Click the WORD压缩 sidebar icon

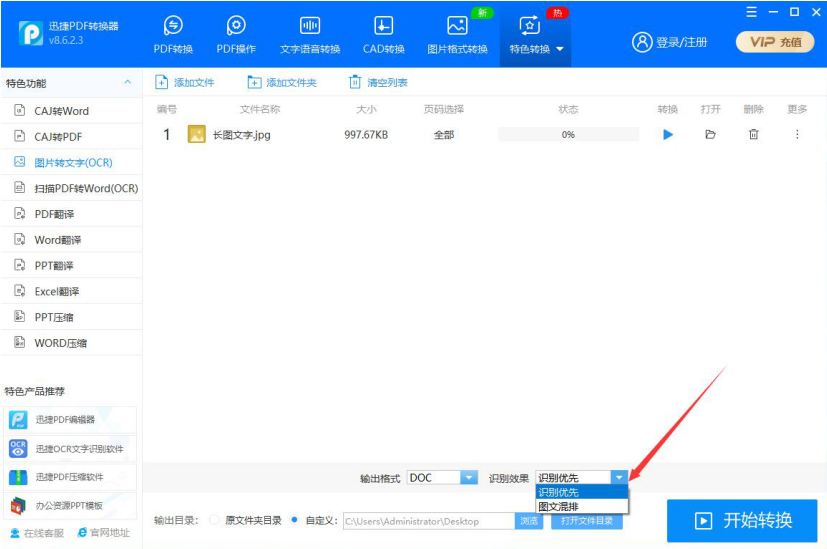[x=20, y=342]
